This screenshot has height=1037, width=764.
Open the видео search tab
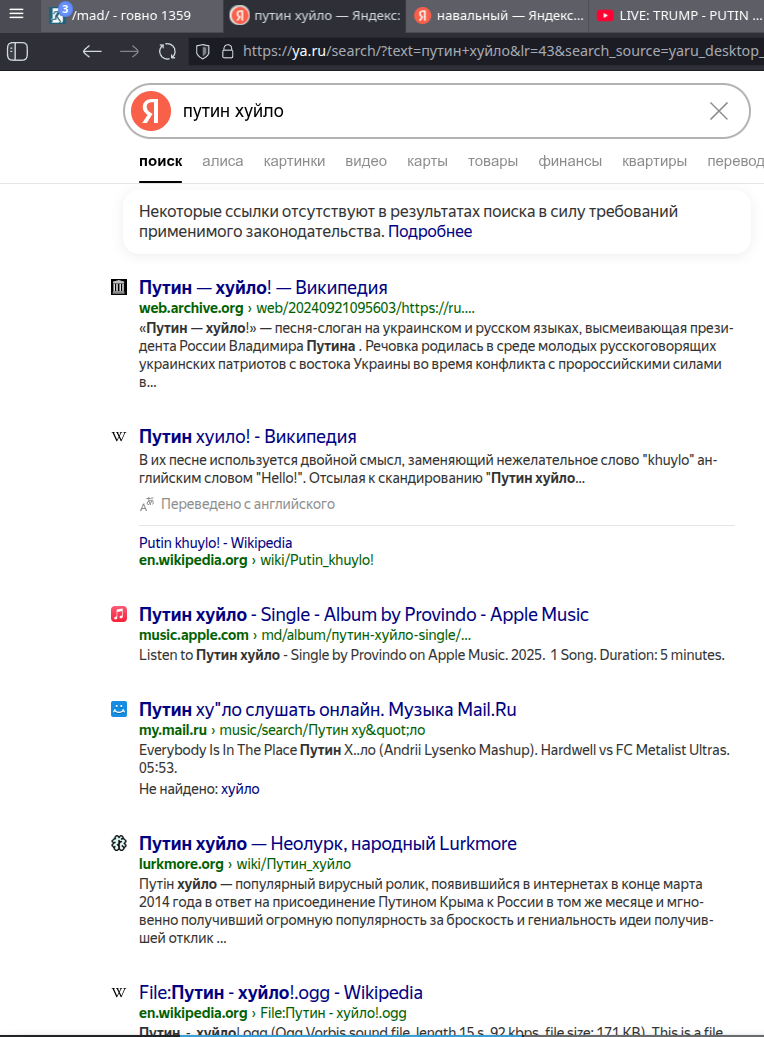366,161
